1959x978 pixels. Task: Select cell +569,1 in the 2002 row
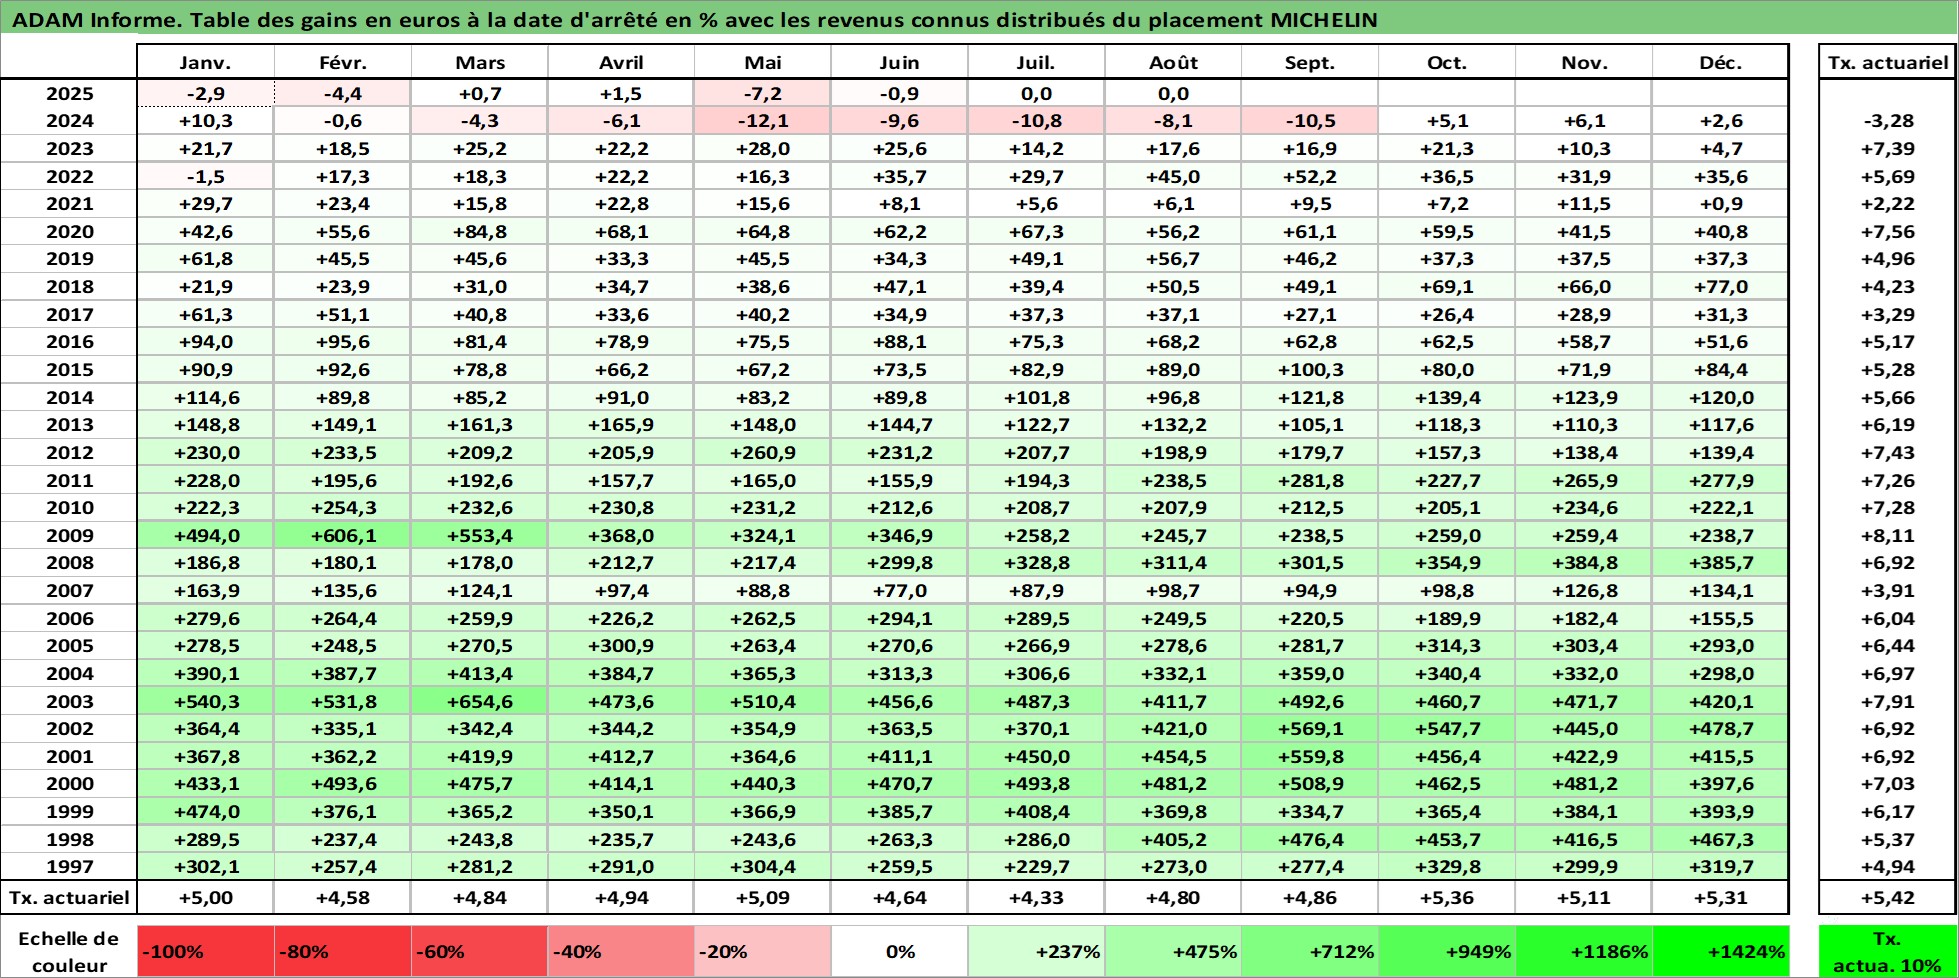pos(1310,729)
